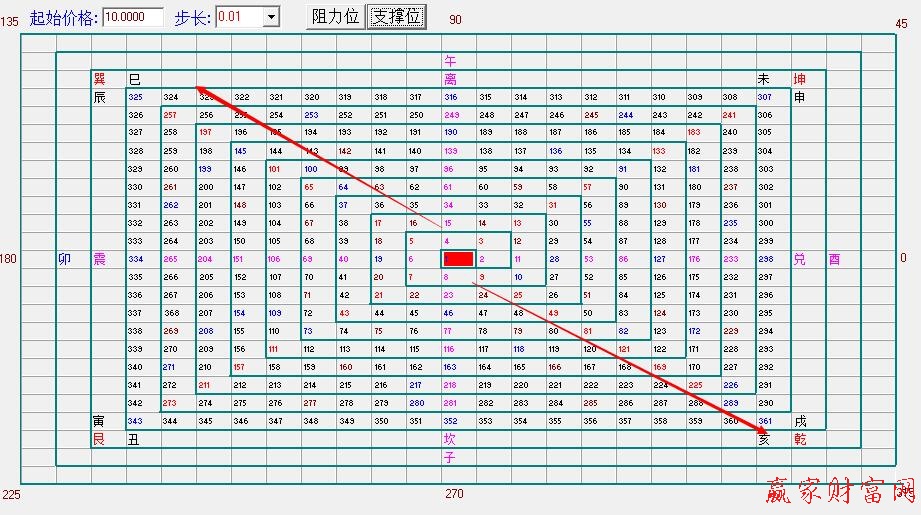Click grid cell 343 in bottom-left corner

[135, 421]
